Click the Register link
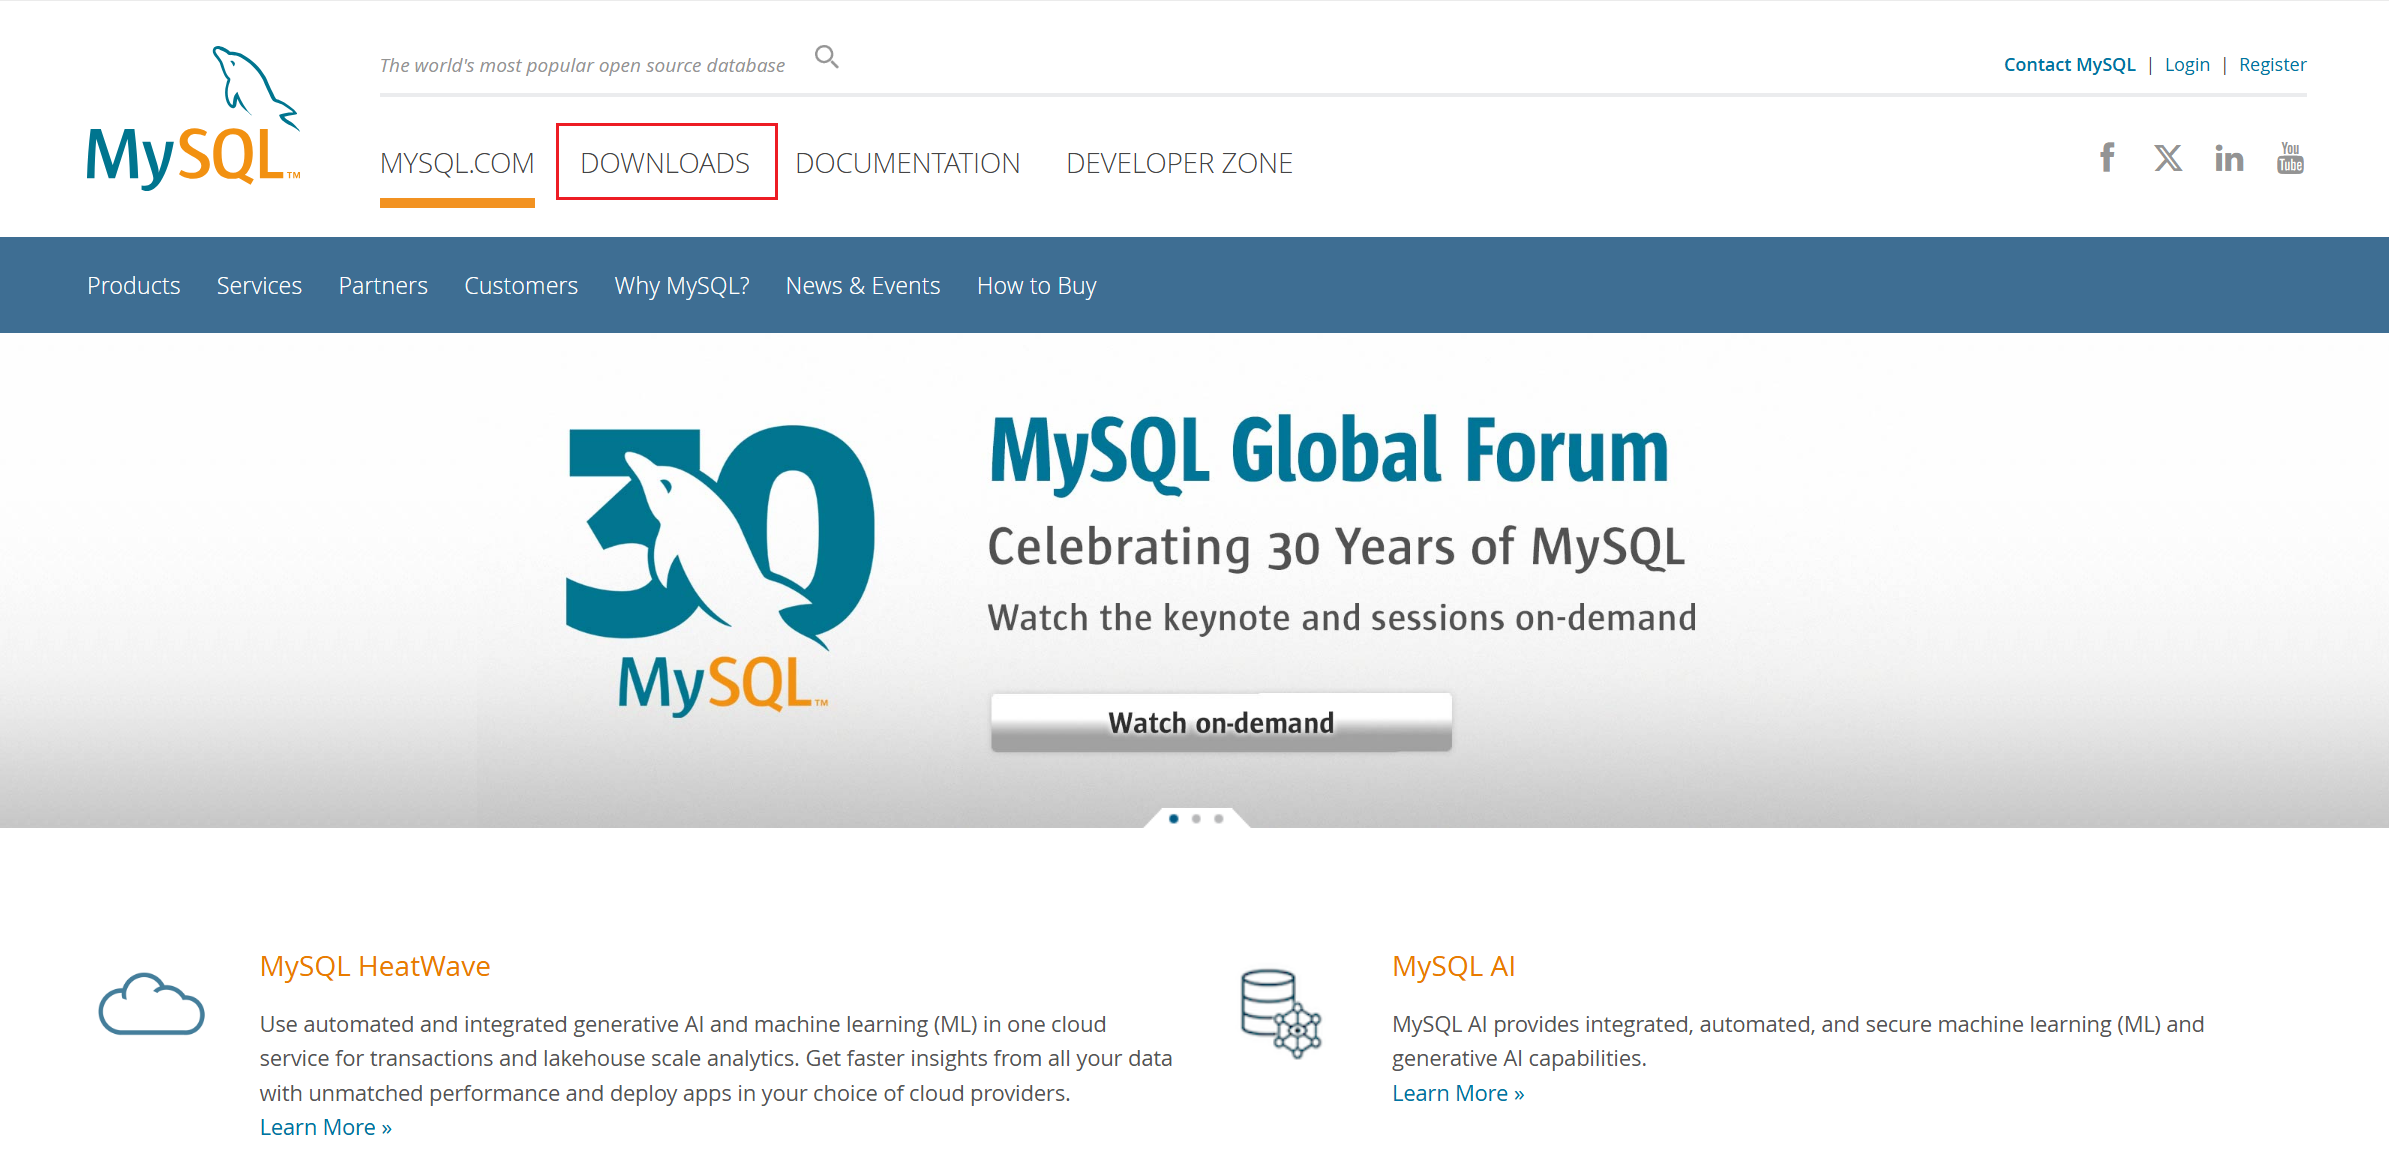This screenshot has width=2389, height=1151. 2273,65
